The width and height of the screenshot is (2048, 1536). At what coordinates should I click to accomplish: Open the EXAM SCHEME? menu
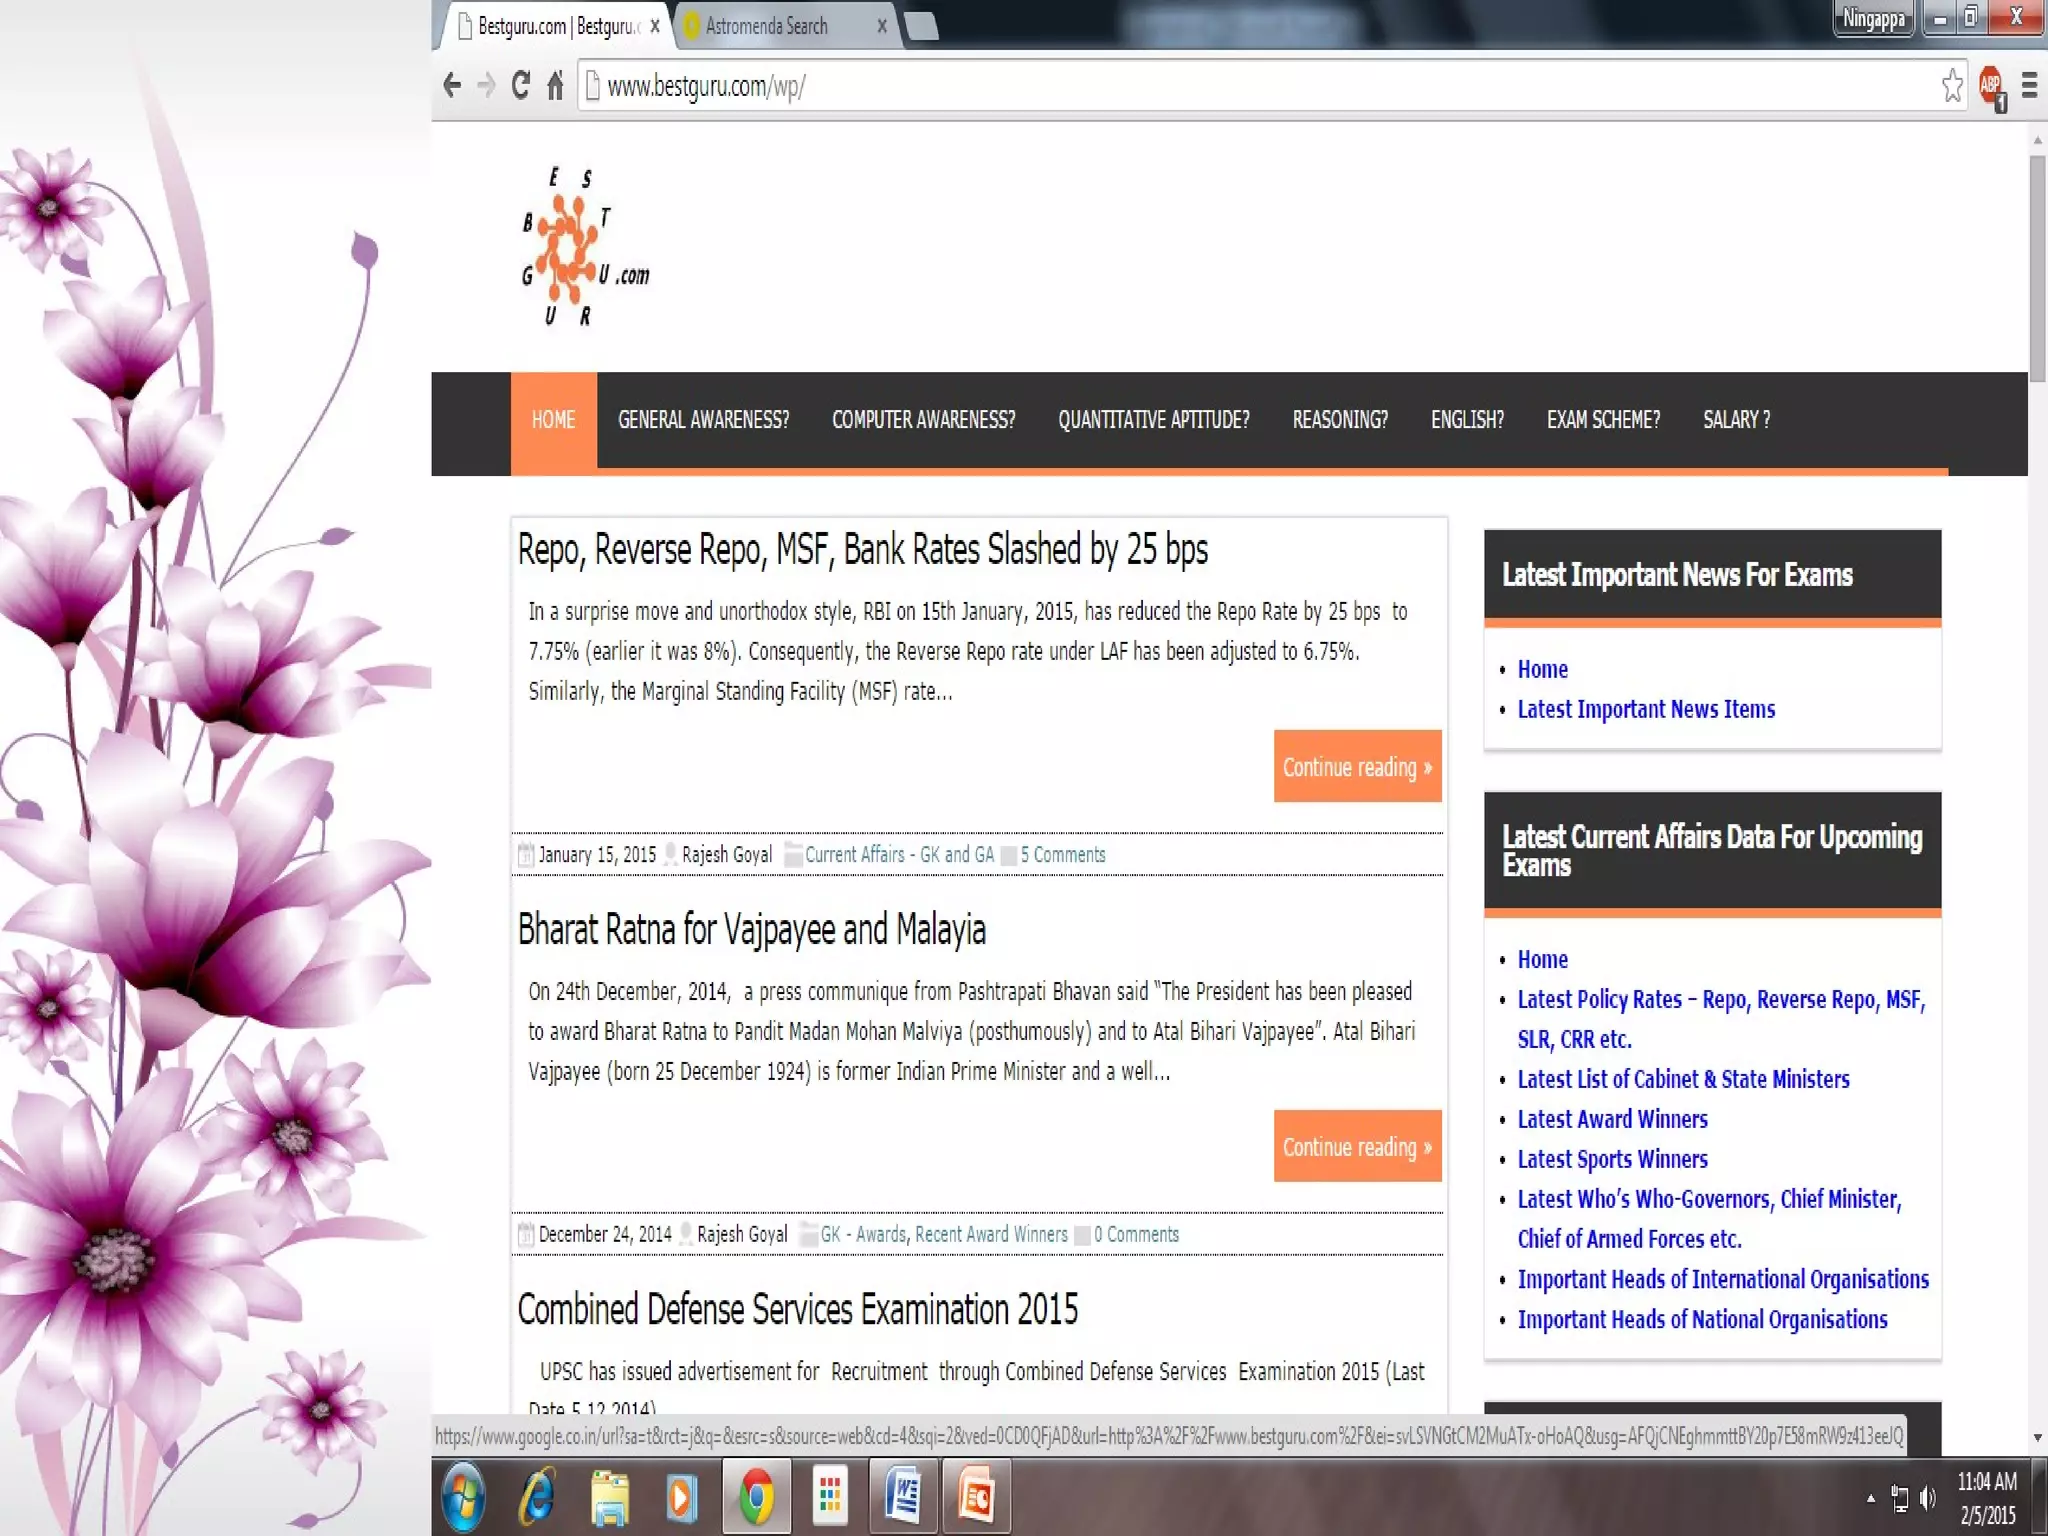1603,420
